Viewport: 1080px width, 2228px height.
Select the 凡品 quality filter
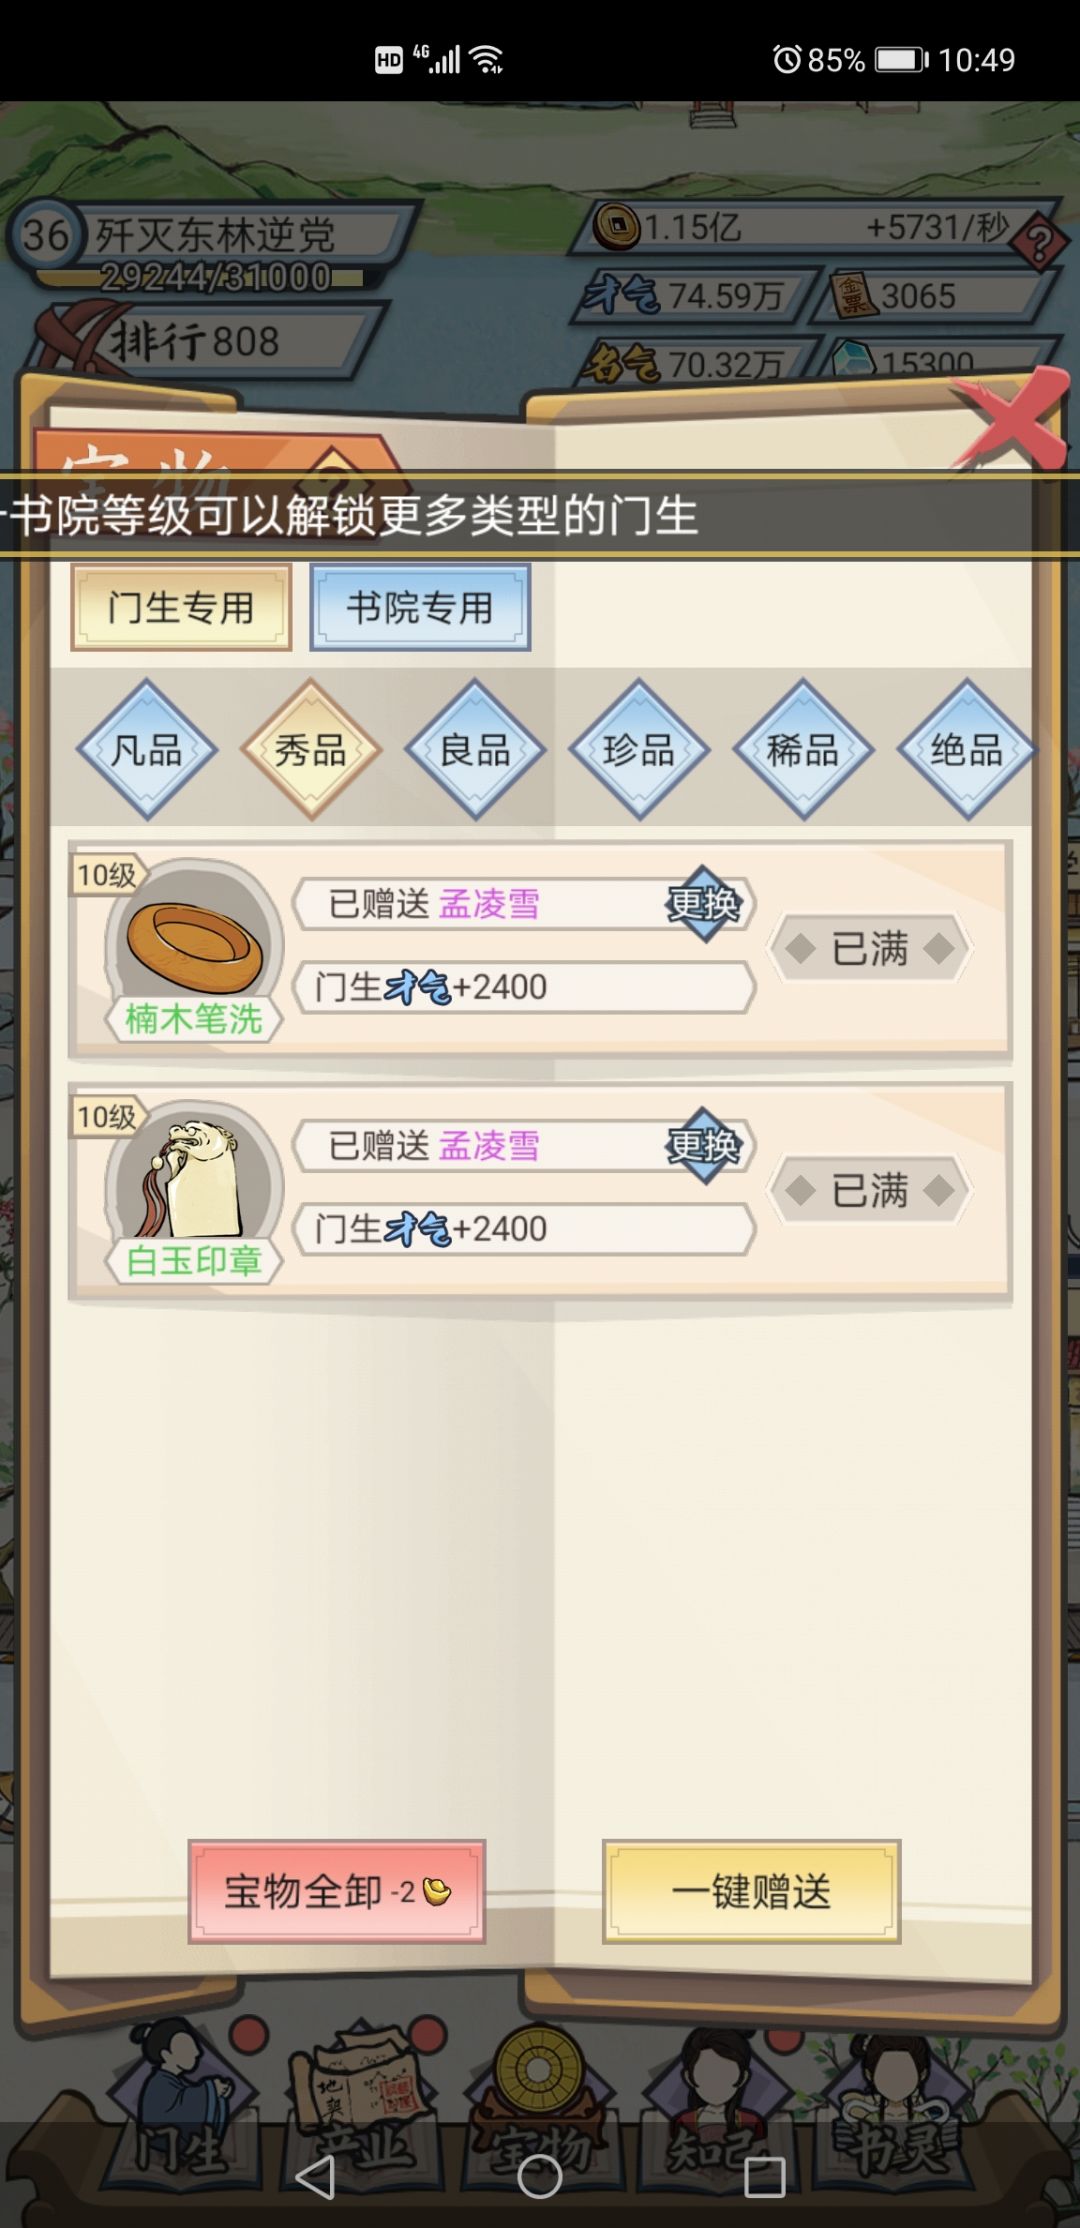147,749
